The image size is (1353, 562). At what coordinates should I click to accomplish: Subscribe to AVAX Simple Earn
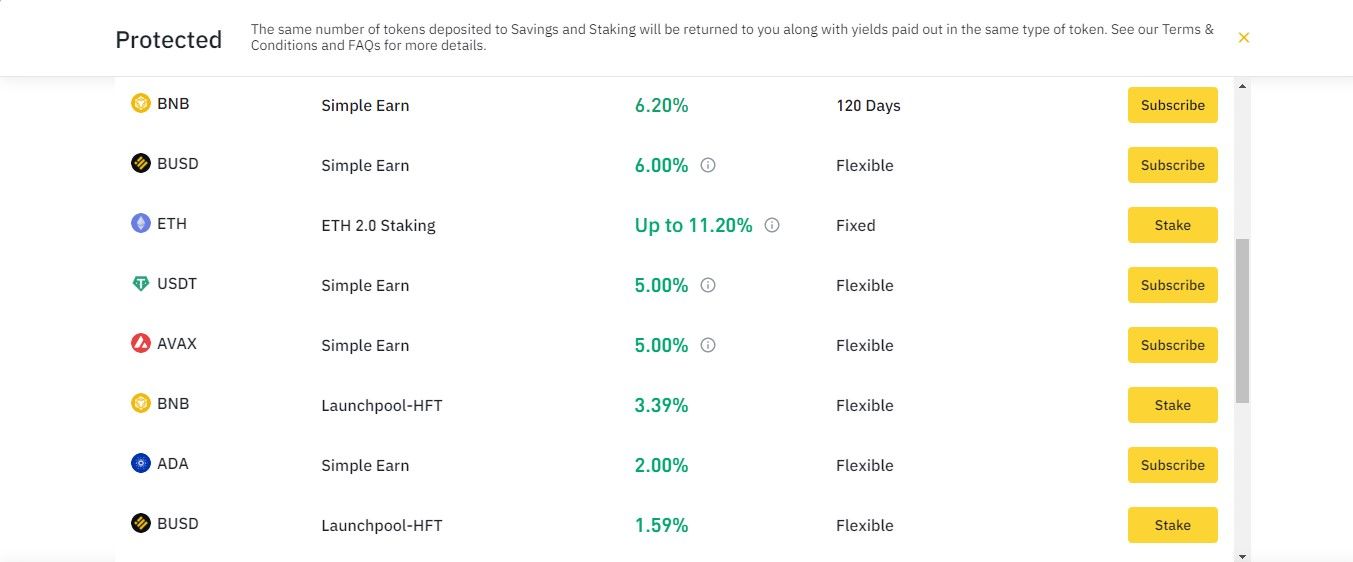click(x=1172, y=345)
